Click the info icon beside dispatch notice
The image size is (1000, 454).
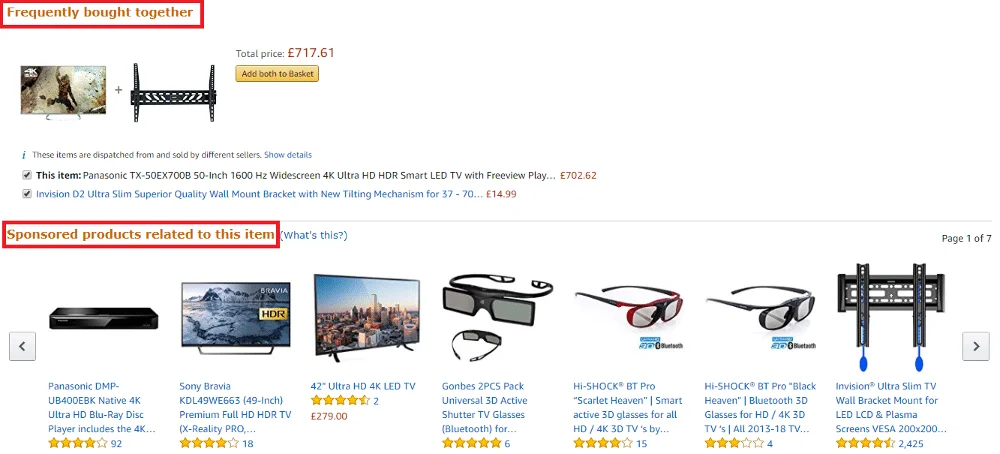click(x=24, y=156)
